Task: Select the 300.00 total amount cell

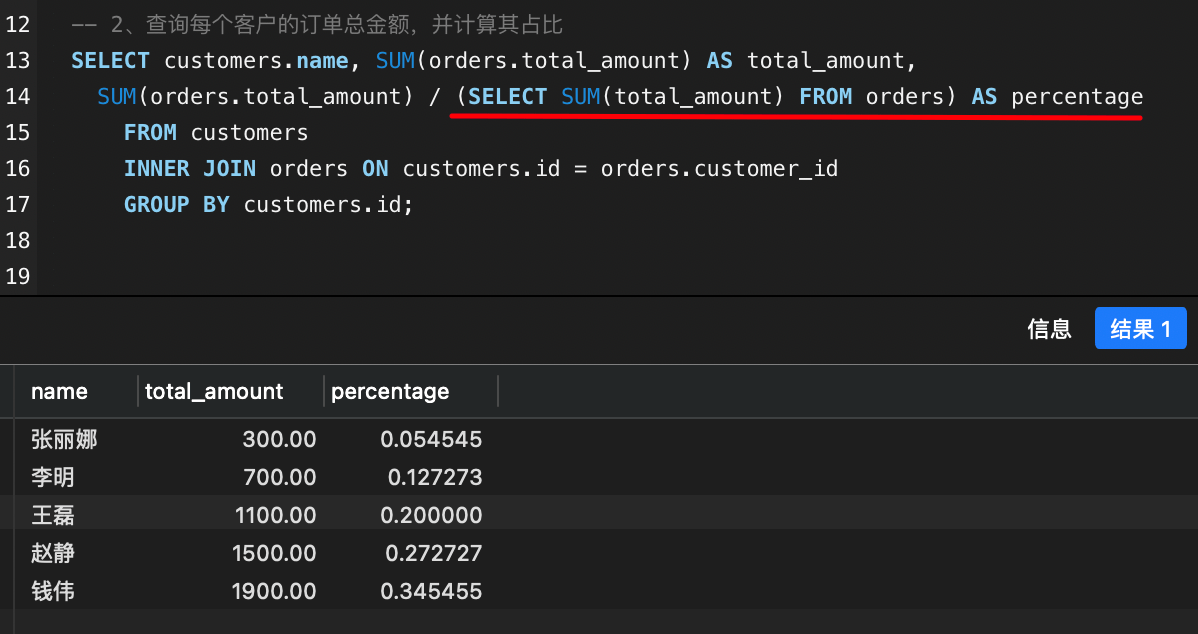Action: click(279, 439)
